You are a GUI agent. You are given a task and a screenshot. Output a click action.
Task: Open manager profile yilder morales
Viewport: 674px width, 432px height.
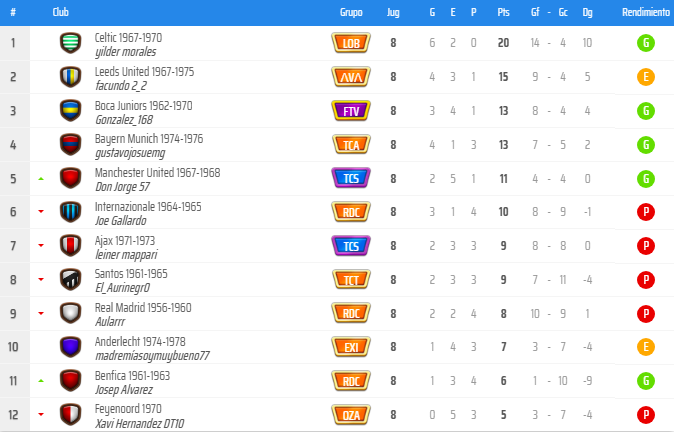[126, 52]
